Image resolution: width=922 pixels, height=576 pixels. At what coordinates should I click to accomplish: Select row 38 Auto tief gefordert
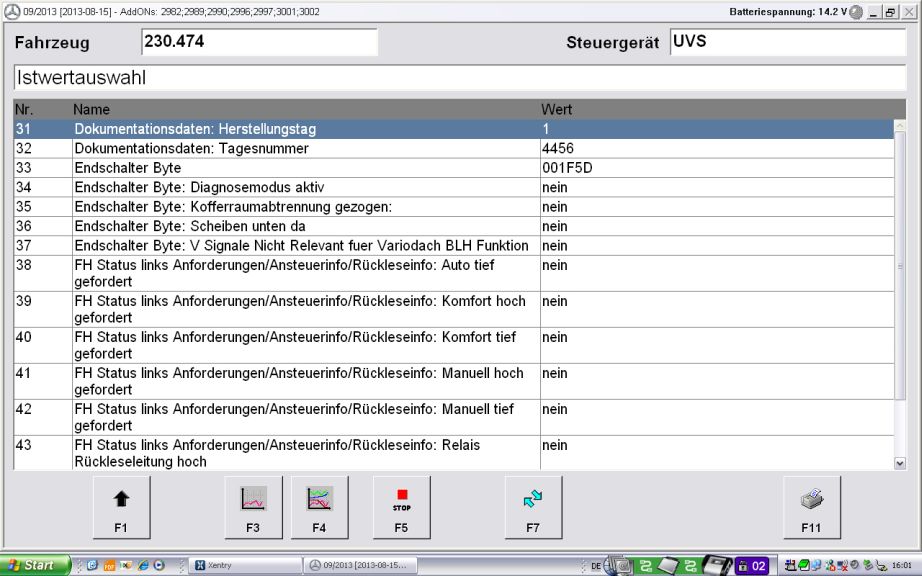(454, 273)
